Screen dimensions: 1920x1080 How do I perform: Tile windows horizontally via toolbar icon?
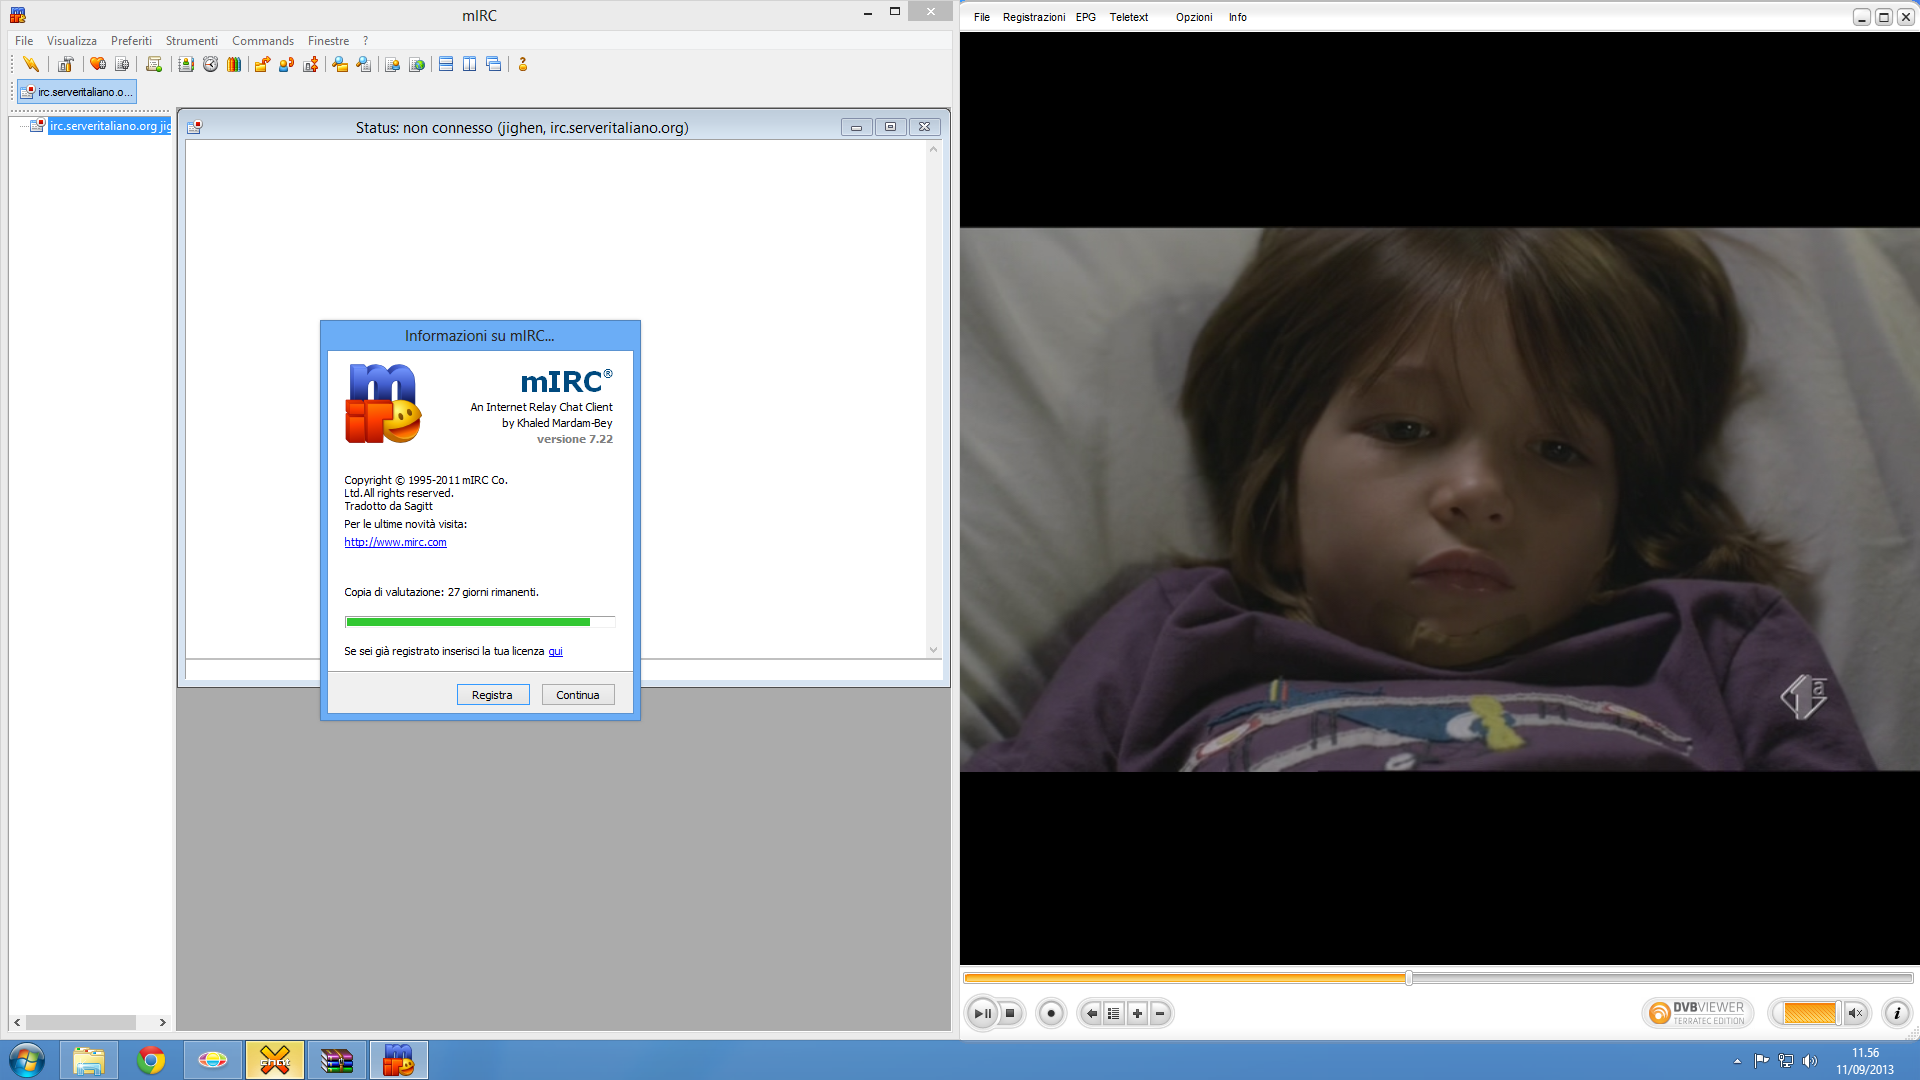click(446, 64)
